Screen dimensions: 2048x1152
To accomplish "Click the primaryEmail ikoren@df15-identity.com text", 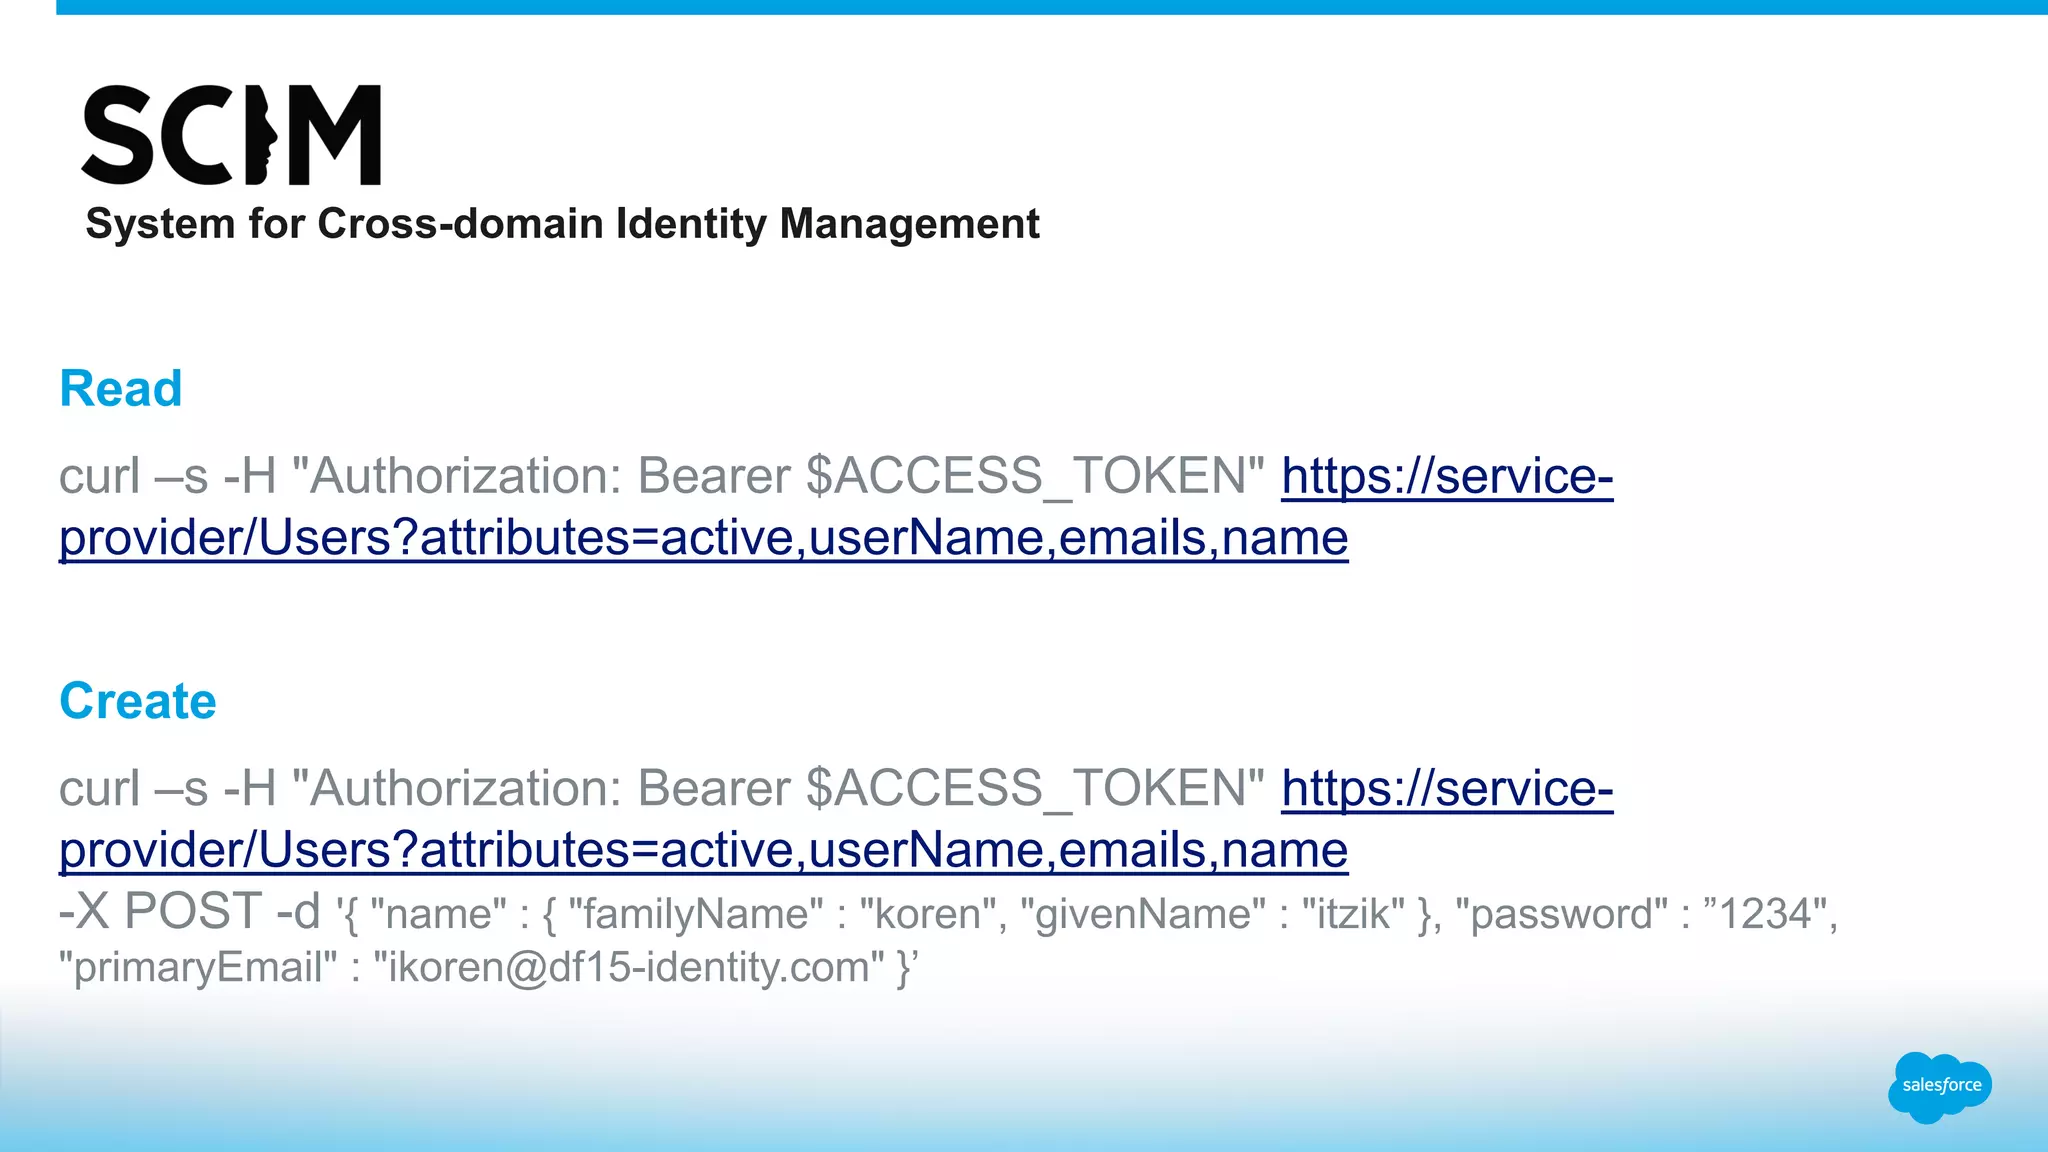I will click(489, 967).
